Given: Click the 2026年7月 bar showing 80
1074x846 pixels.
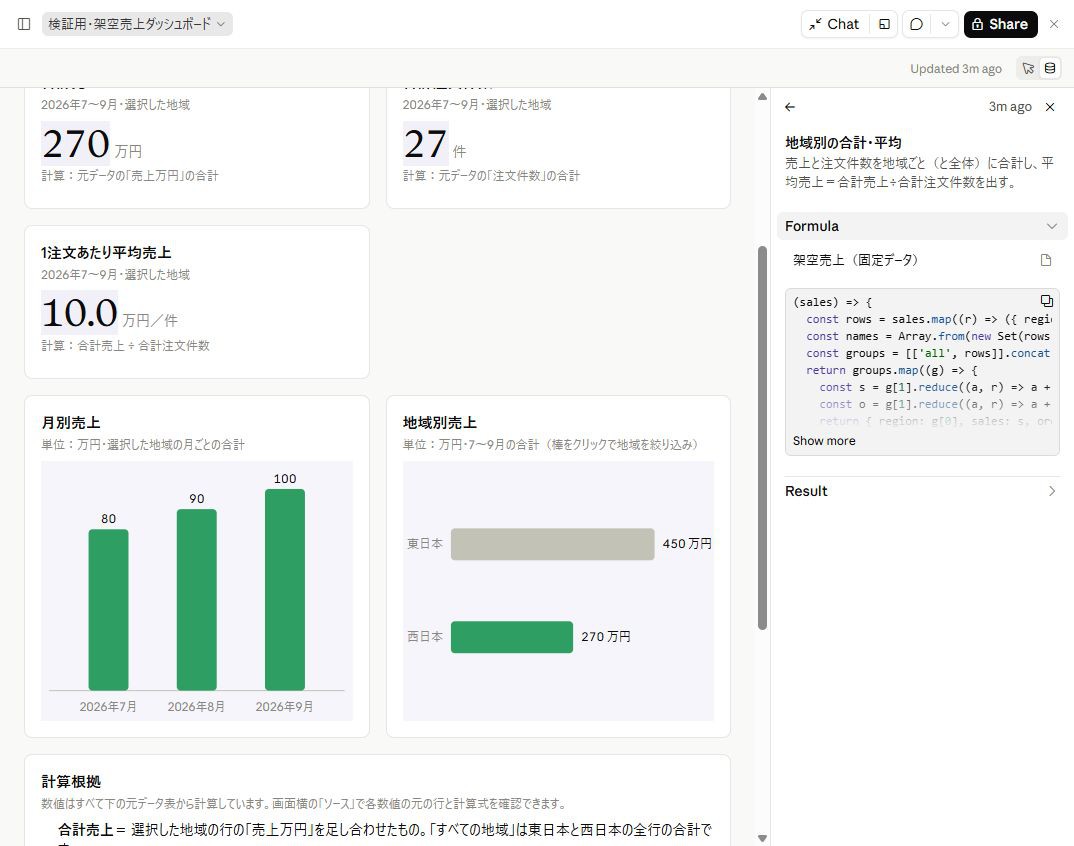Looking at the screenshot, I should tap(108, 610).
